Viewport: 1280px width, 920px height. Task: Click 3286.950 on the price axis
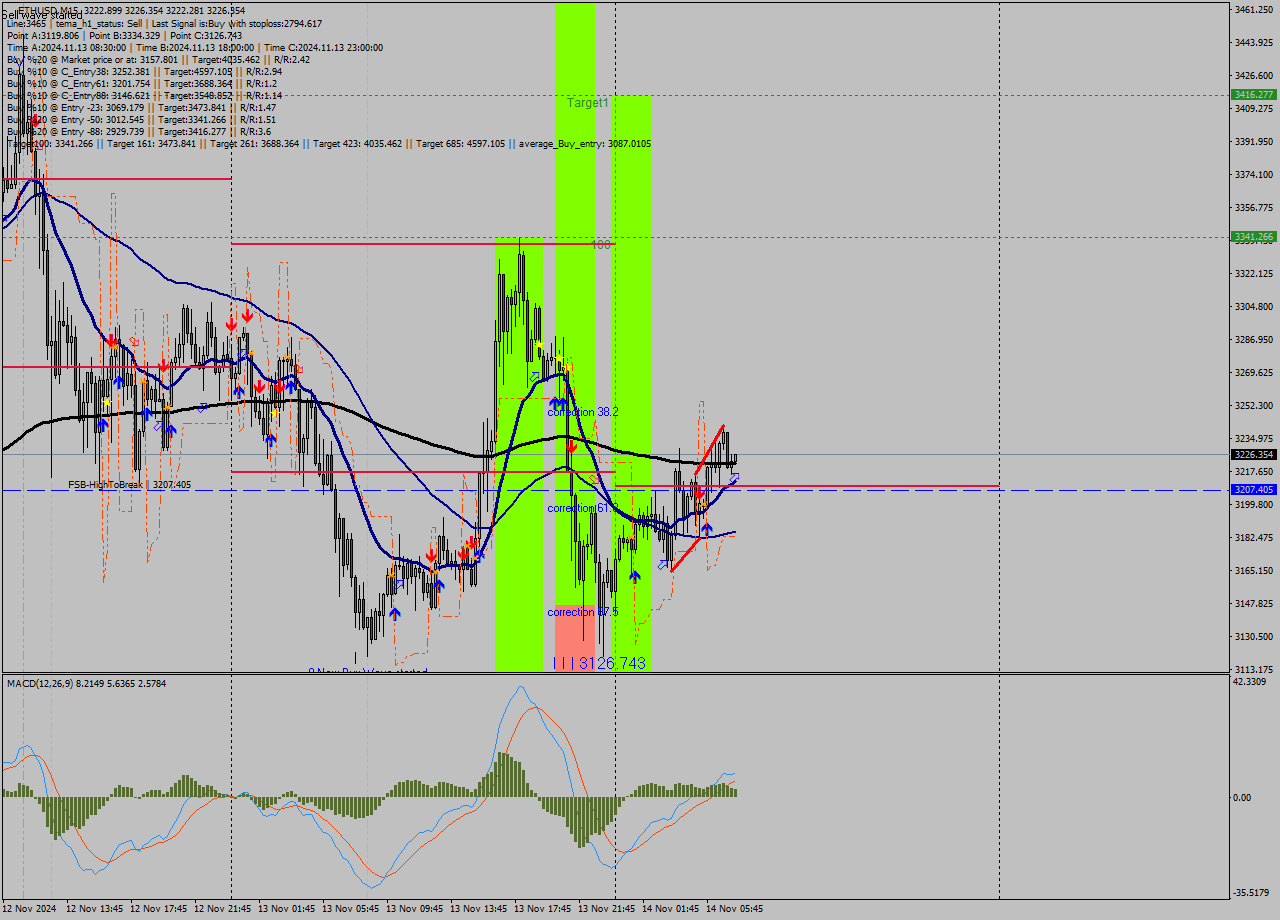point(1253,339)
